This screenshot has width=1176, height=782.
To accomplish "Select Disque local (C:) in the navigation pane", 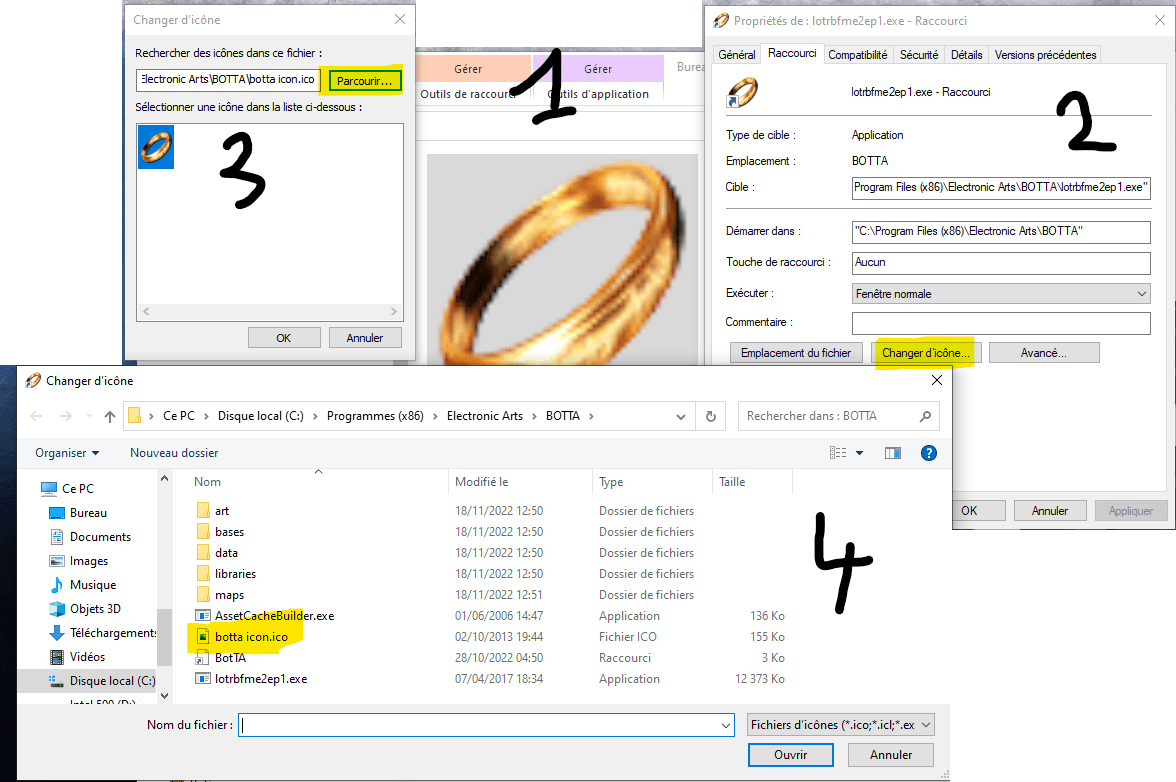I will 102,681.
